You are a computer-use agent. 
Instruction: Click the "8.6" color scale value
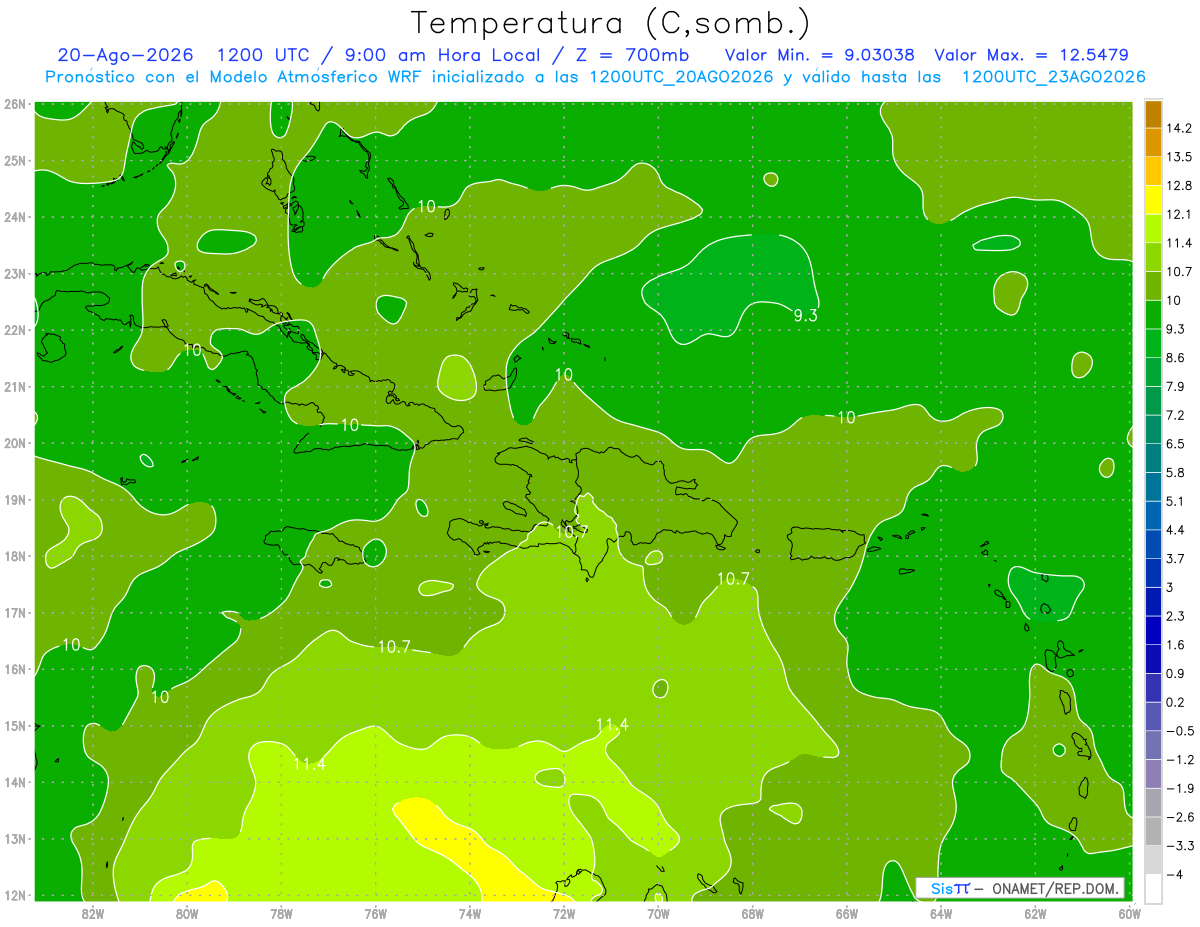pyautogui.click(x=1175, y=357)
